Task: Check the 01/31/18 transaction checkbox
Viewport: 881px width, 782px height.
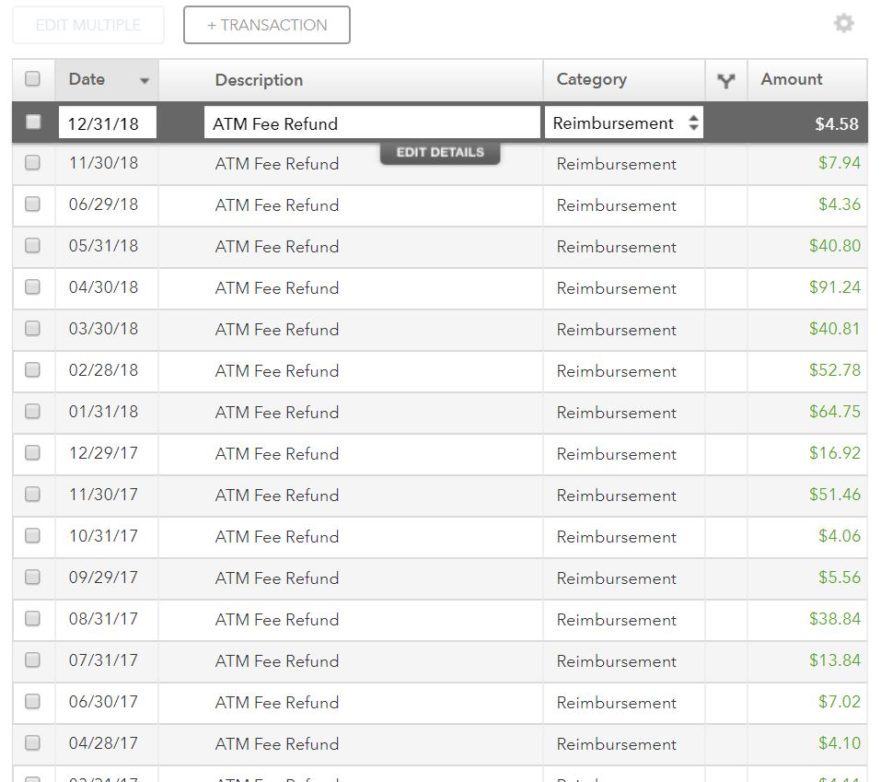Action: pos(33,412)
